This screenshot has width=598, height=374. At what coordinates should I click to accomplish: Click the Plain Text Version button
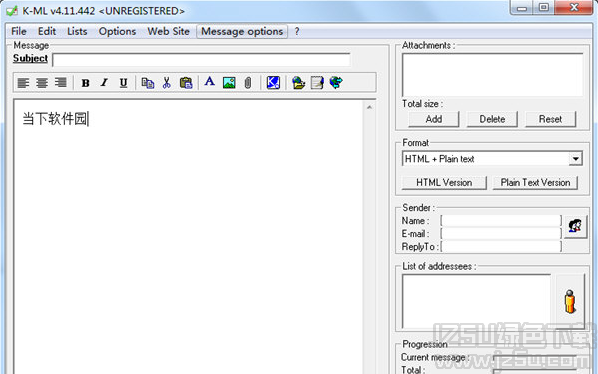tap(535, 182)
